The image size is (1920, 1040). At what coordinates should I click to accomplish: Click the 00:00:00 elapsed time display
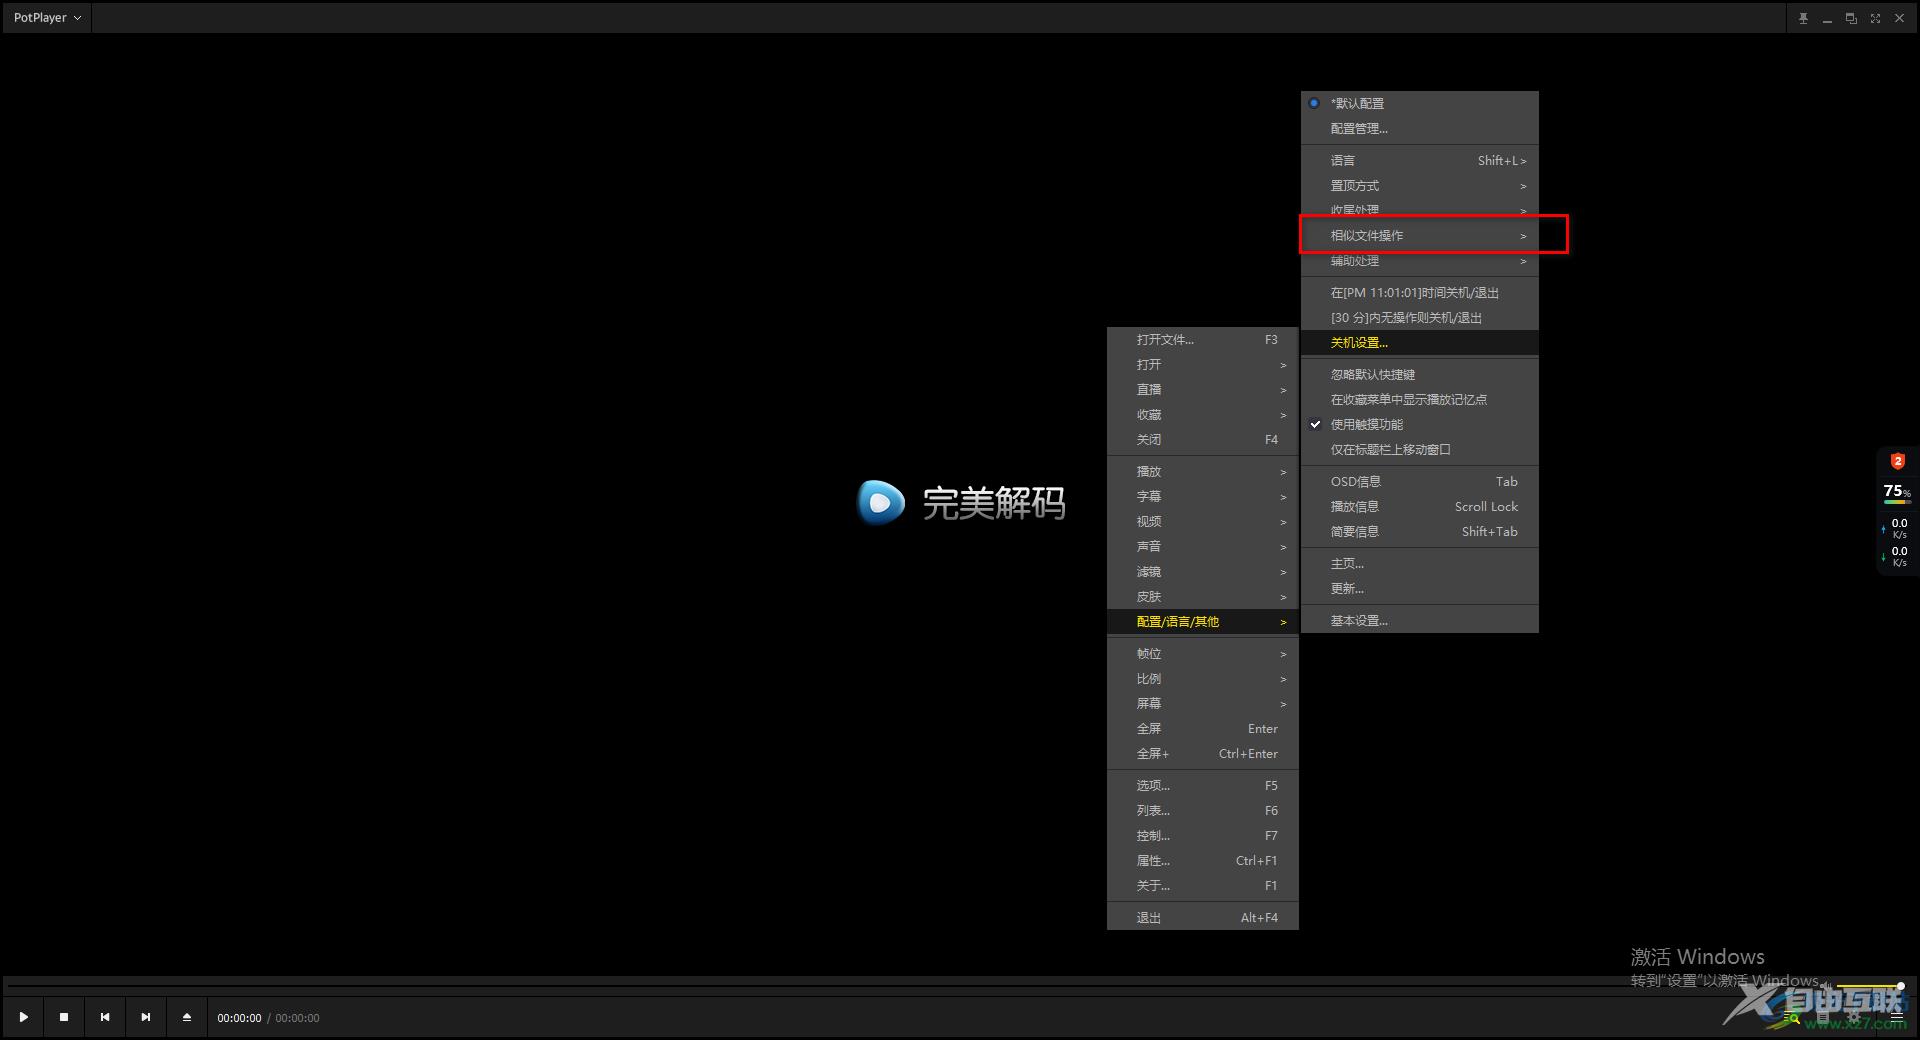click(x=239, y=1018)
